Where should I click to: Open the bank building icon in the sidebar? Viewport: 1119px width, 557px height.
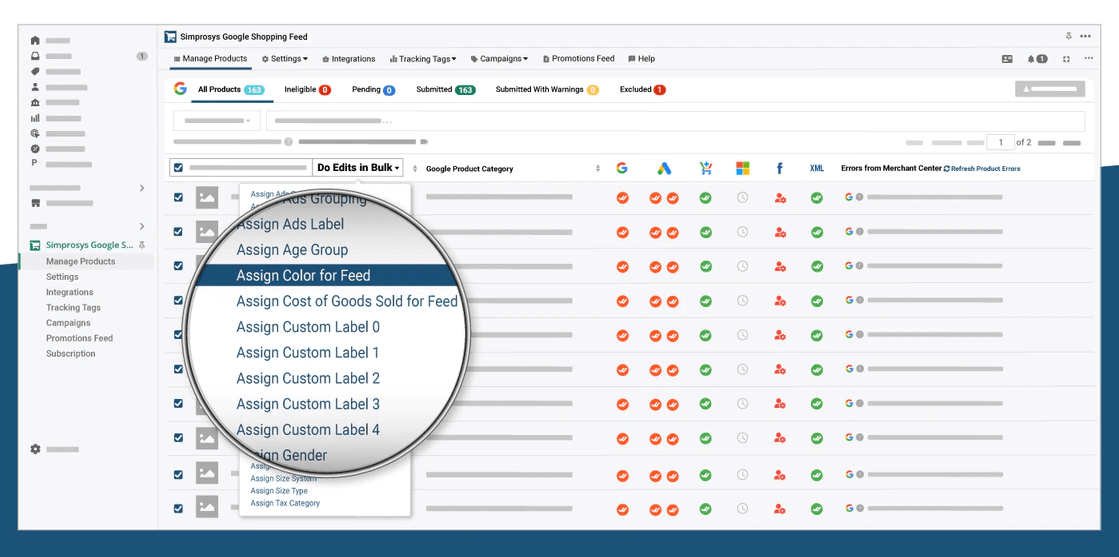click(x=35, y=103)
